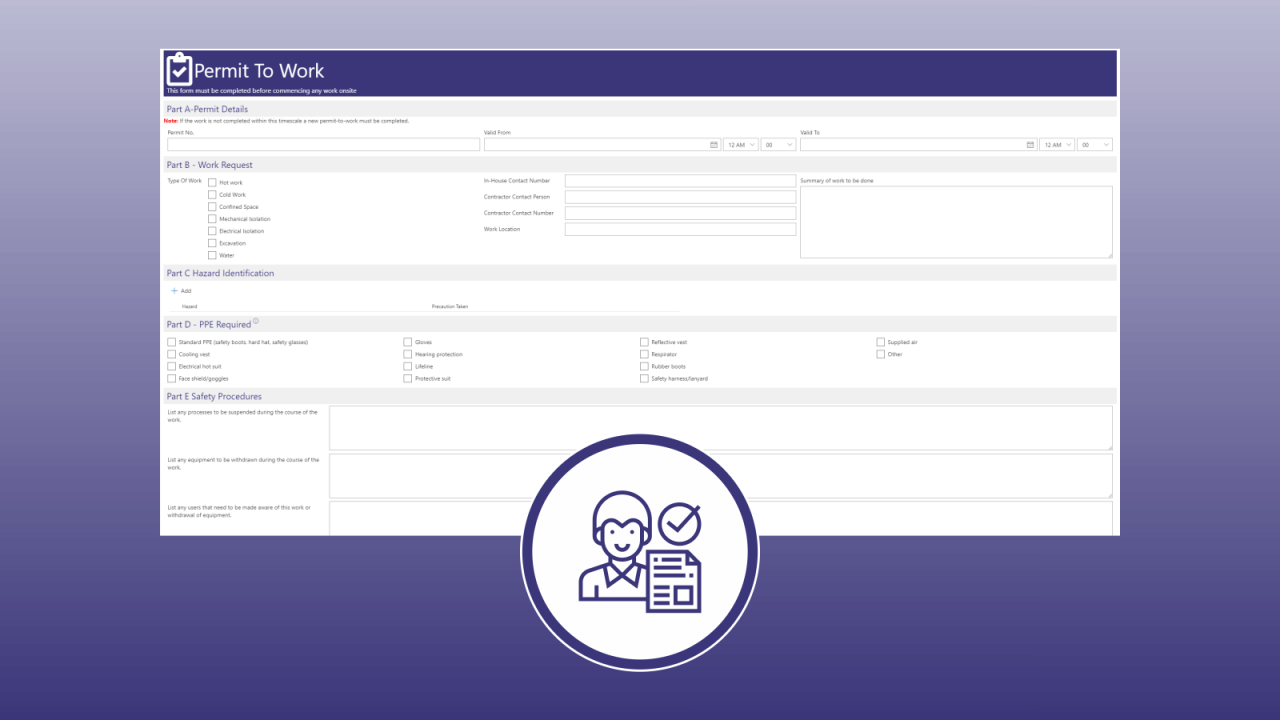
Task: Click the Hazard column header
Action: 189,306
